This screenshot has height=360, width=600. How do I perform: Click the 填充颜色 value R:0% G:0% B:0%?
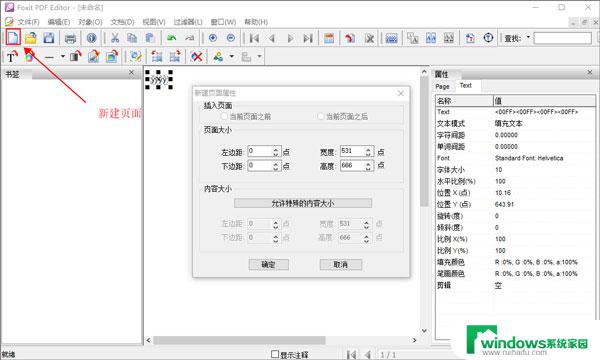coord(536,262)
